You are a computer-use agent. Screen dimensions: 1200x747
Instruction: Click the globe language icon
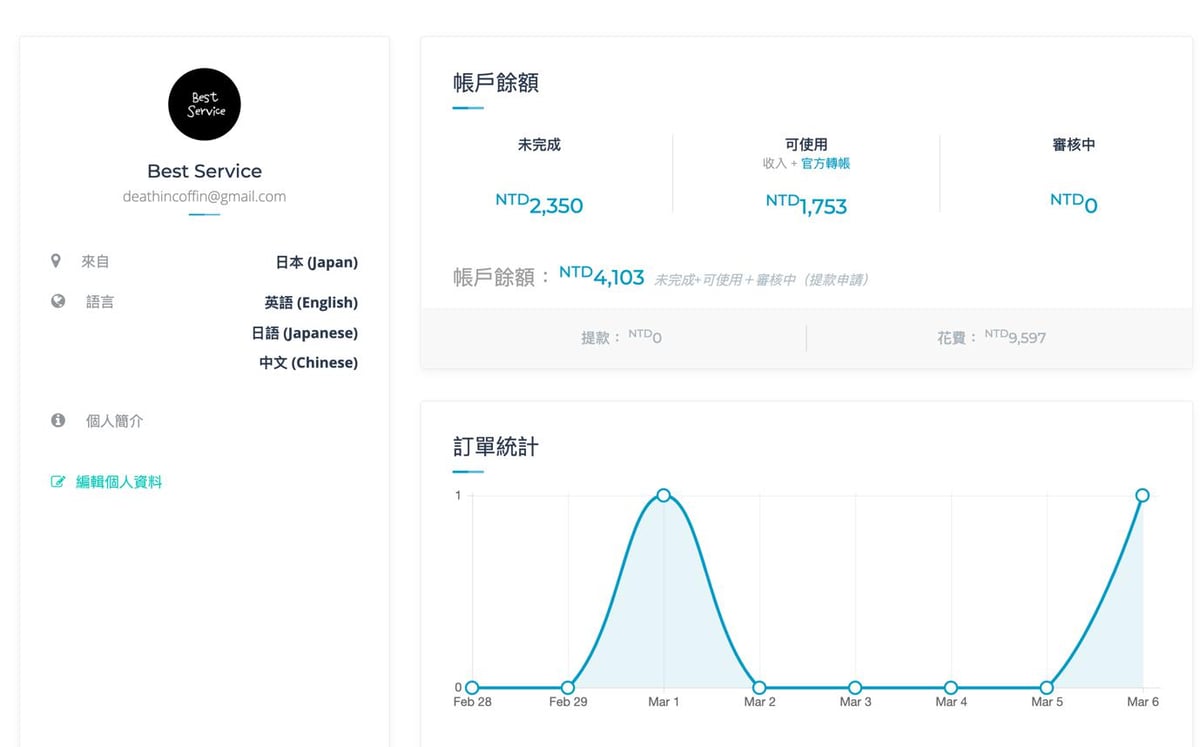click(58, 301)
